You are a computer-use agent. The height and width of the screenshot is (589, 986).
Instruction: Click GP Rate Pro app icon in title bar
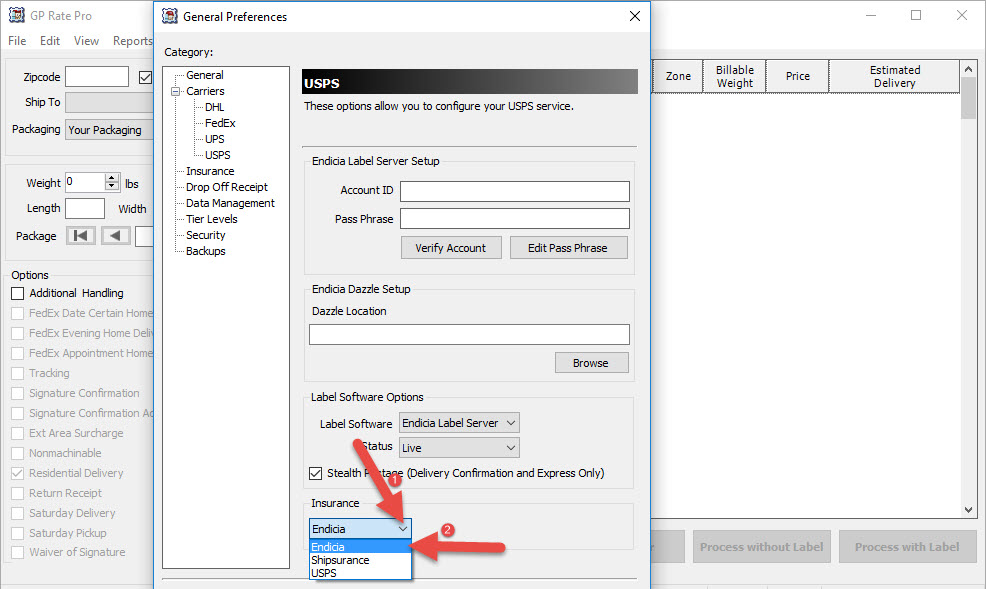point(17,15)
